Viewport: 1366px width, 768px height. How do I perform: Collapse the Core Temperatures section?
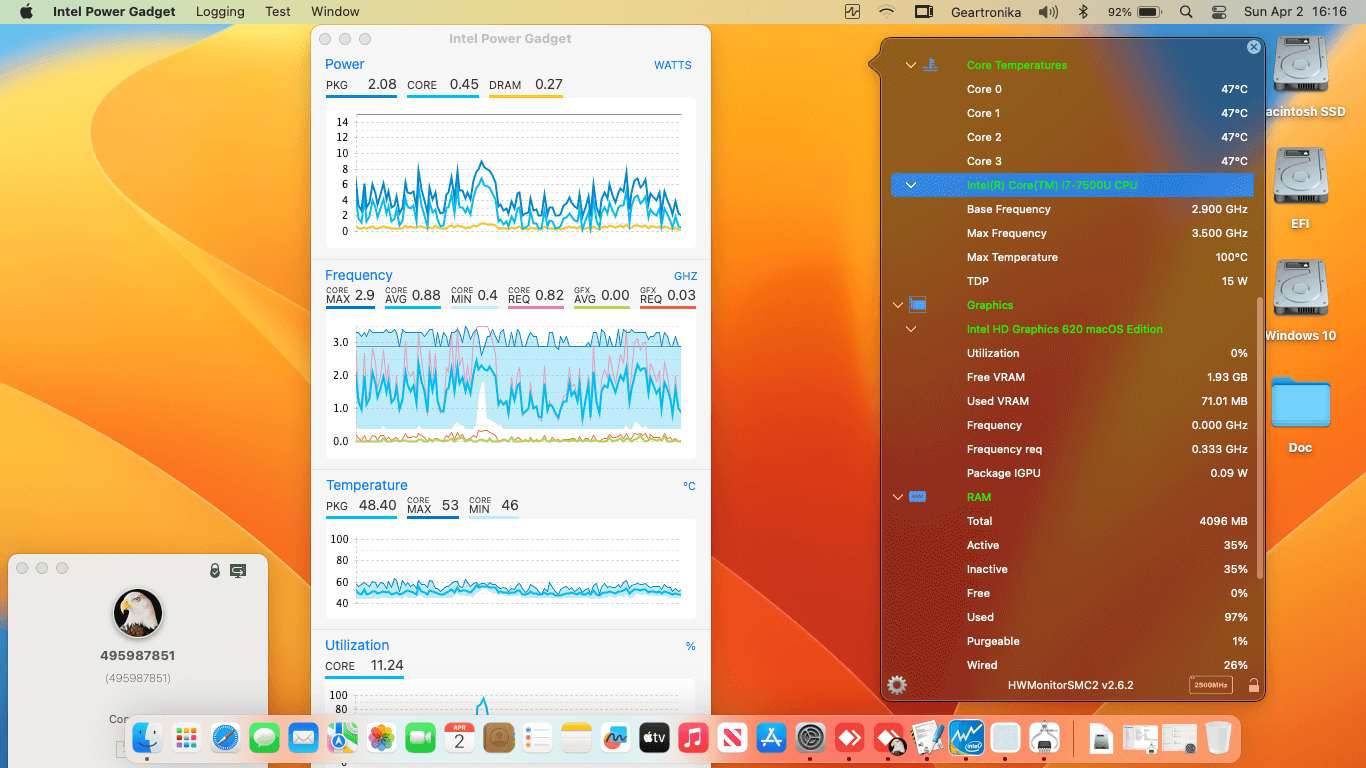point(911,65)
